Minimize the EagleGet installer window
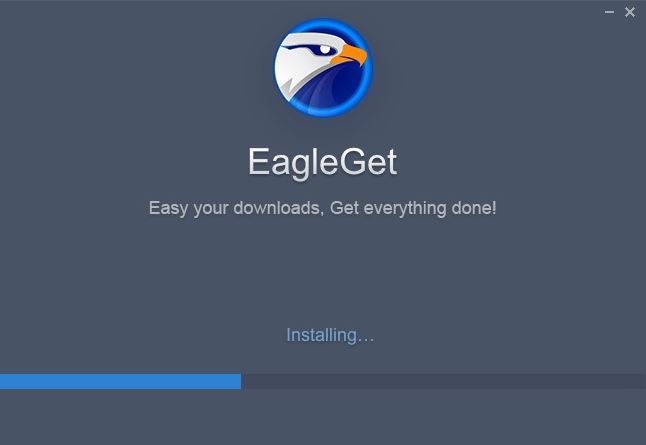646x445 pixels. tap(609, 12)
